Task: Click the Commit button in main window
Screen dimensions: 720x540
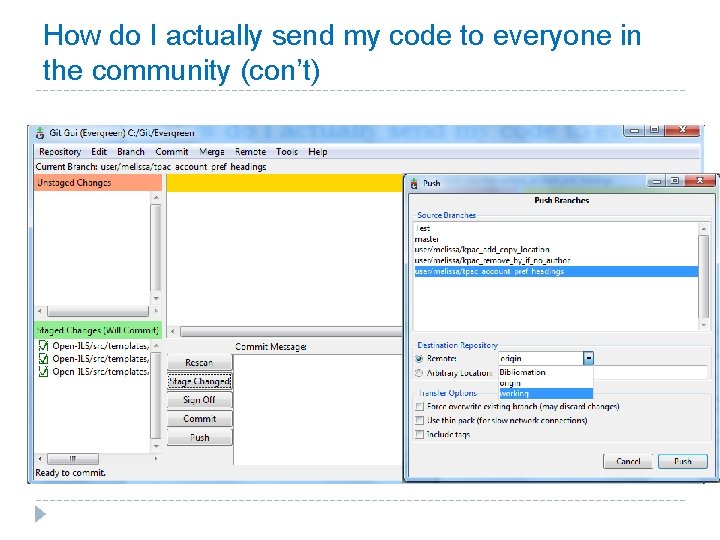Action: [x=200, y=419]
